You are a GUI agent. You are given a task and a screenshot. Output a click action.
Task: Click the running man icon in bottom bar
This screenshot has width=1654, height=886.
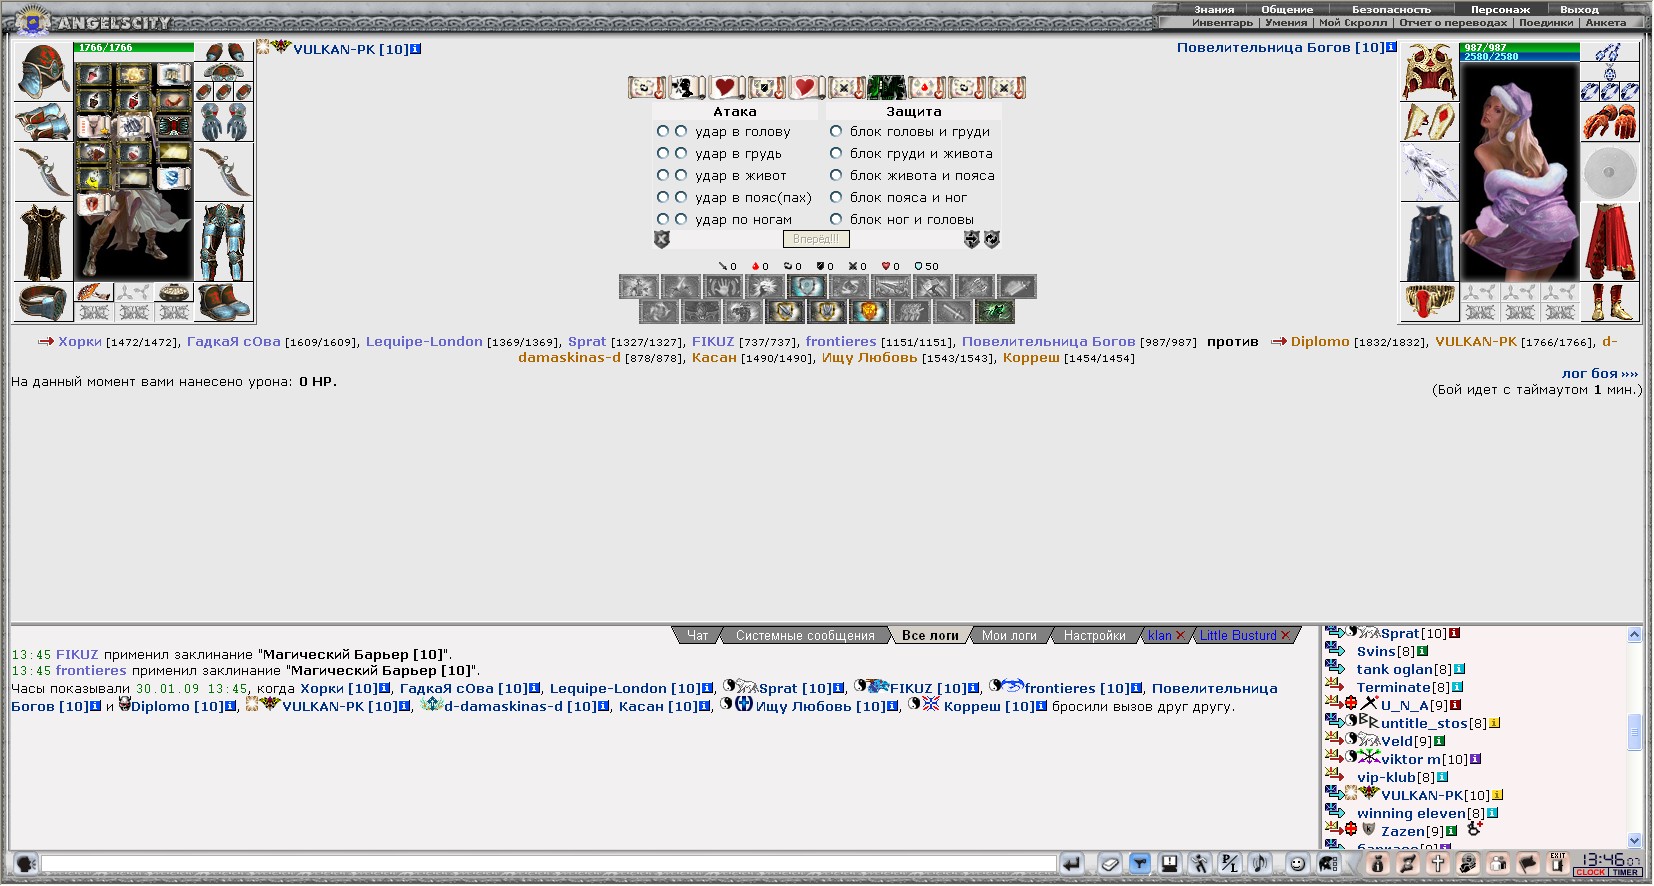pyautogui.click(x=1199, y=863)
